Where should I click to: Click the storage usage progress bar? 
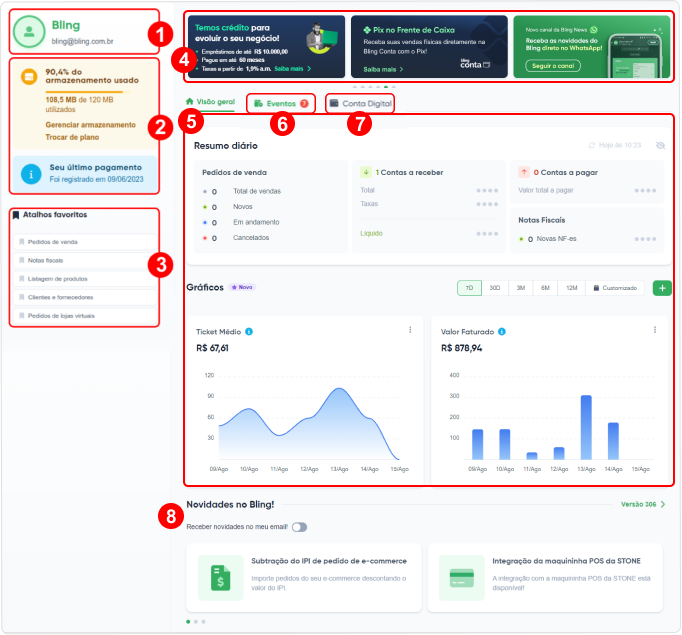88,92
